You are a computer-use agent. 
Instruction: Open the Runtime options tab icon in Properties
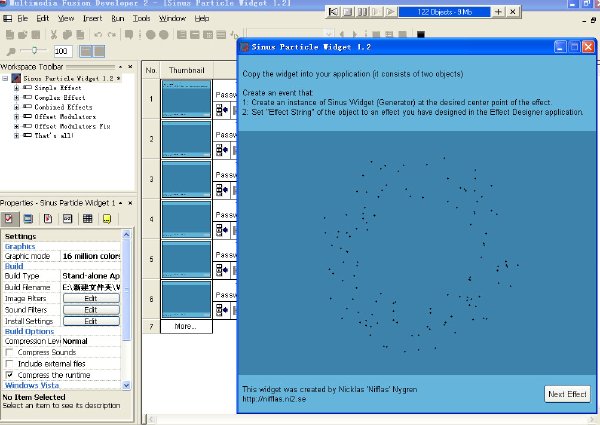[x=48, y=219]
